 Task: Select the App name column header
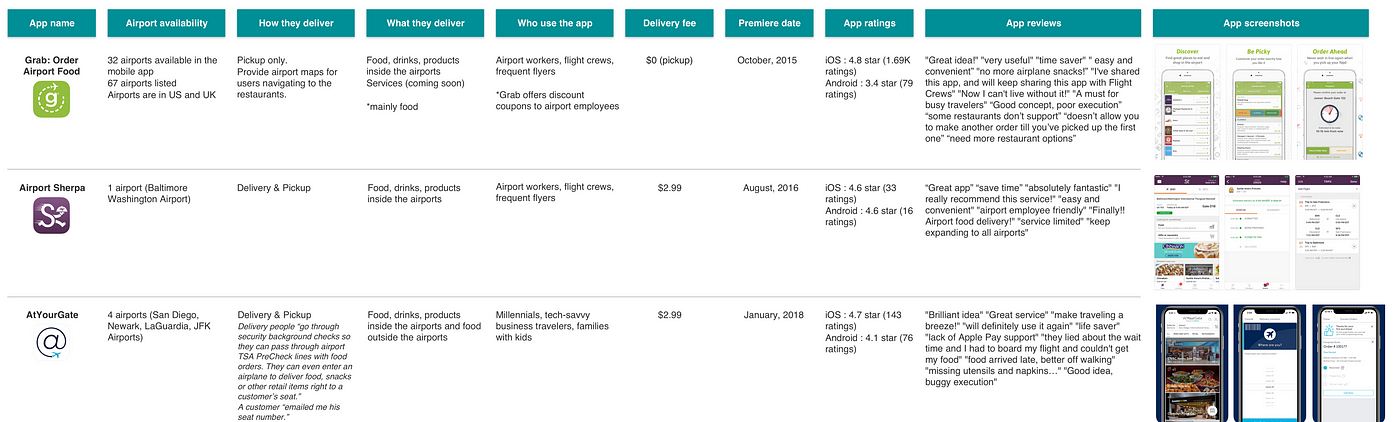51,23
